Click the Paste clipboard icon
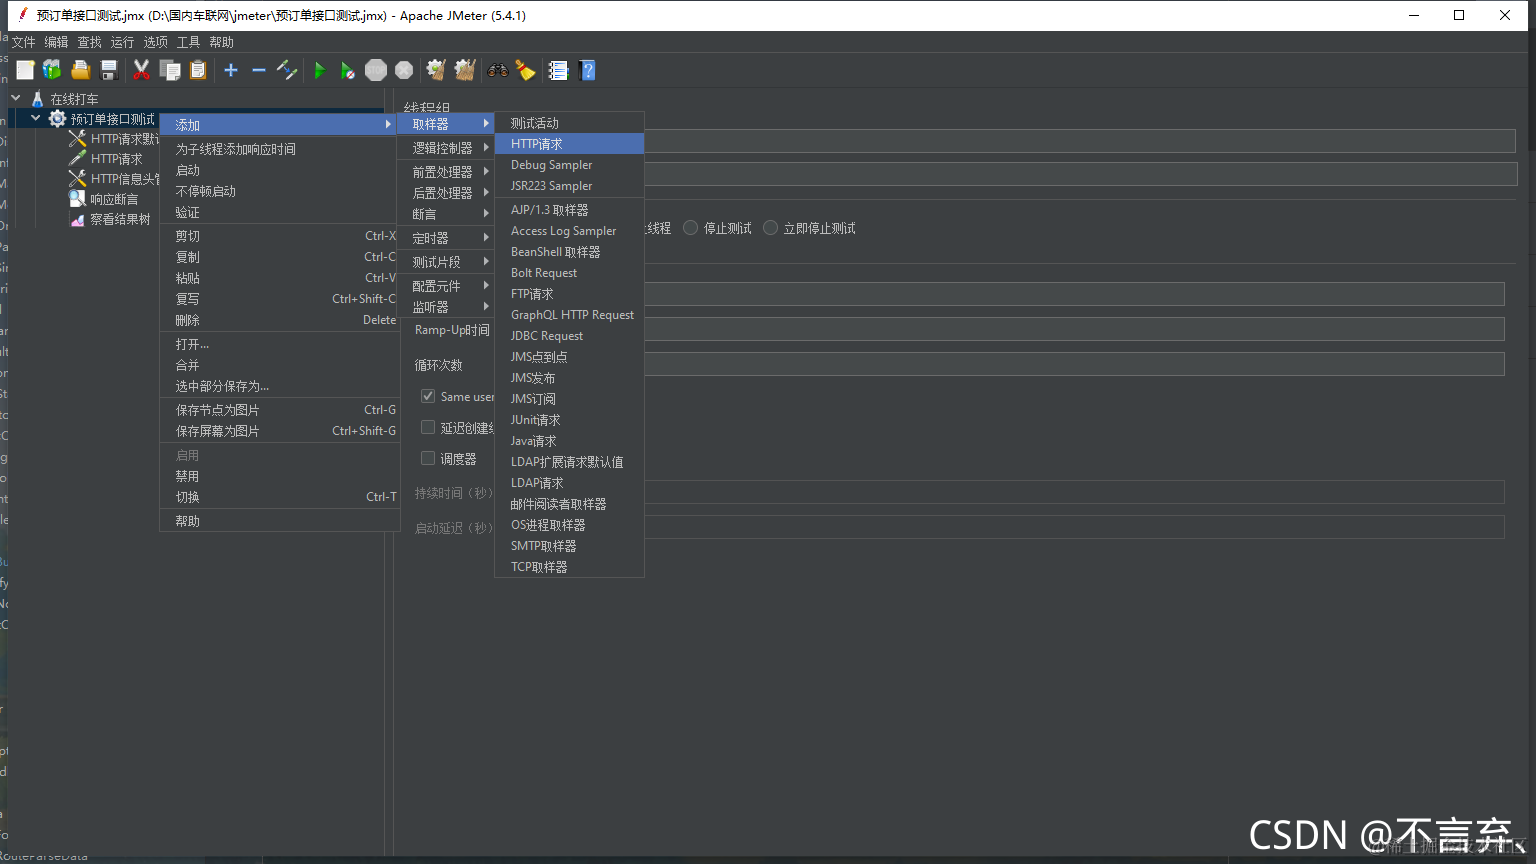This screenshot has width=1536, height=864. point(198,70)
